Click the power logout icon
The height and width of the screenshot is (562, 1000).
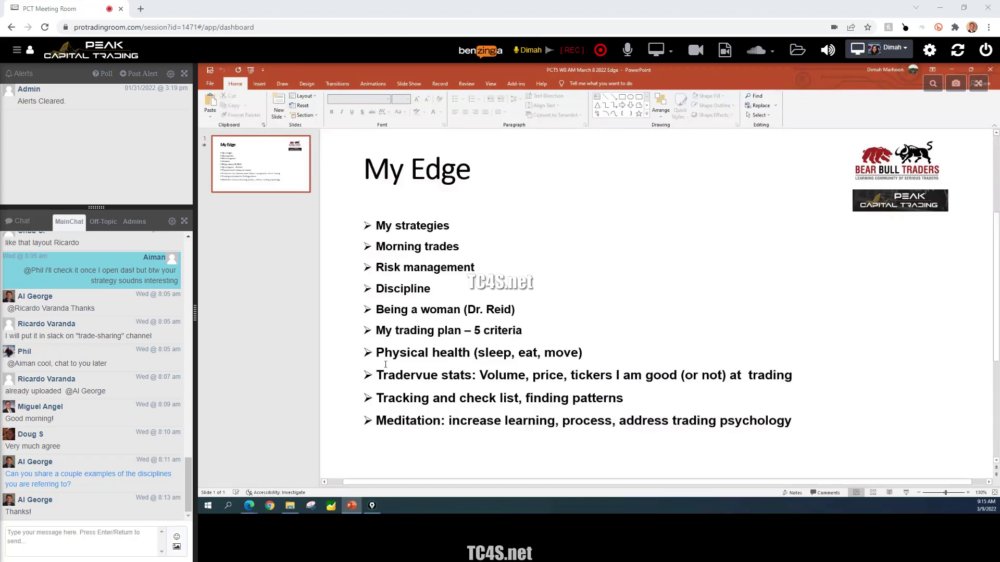[986, 50]
